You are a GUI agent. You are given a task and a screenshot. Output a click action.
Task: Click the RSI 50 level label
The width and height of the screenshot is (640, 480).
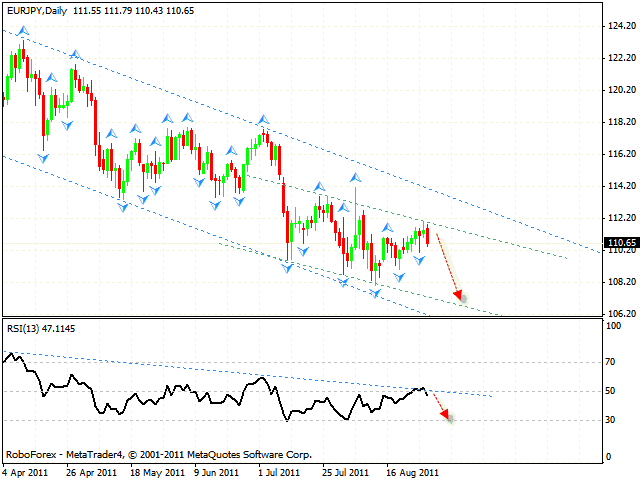pyautogui.click(x=612, y=391)
